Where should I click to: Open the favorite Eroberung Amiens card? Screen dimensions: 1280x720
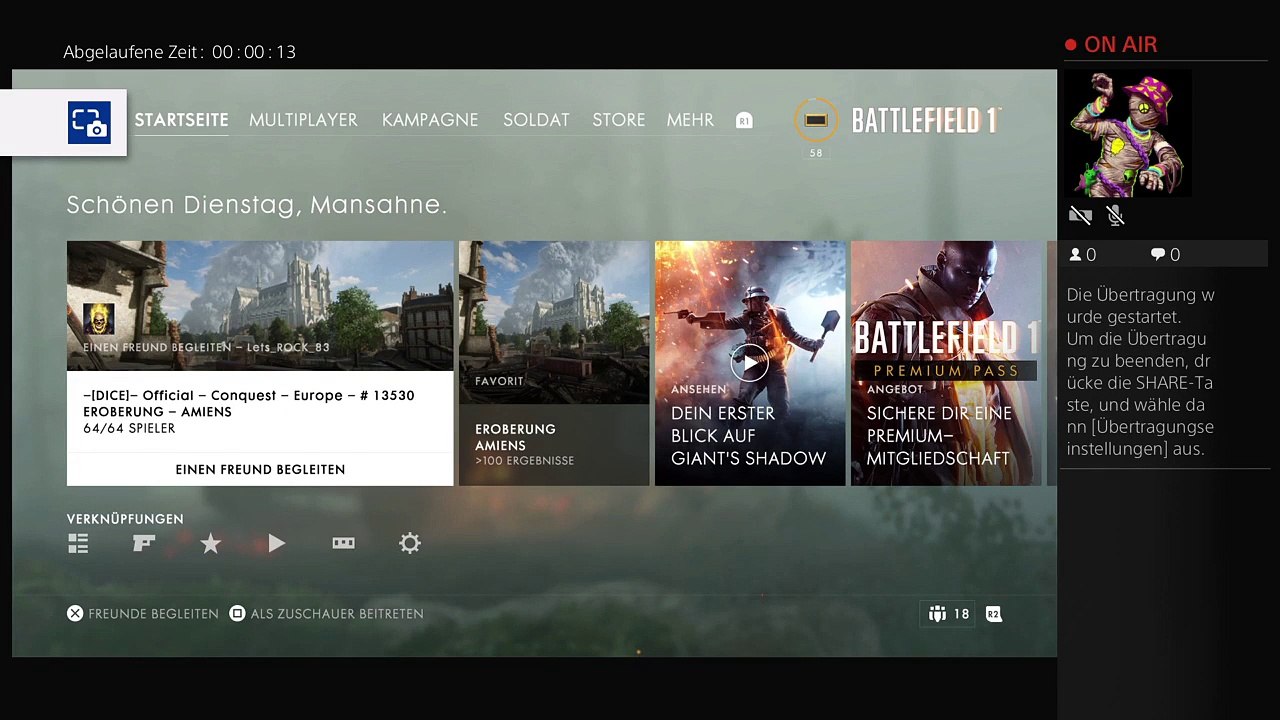click(x=554, y=363)
